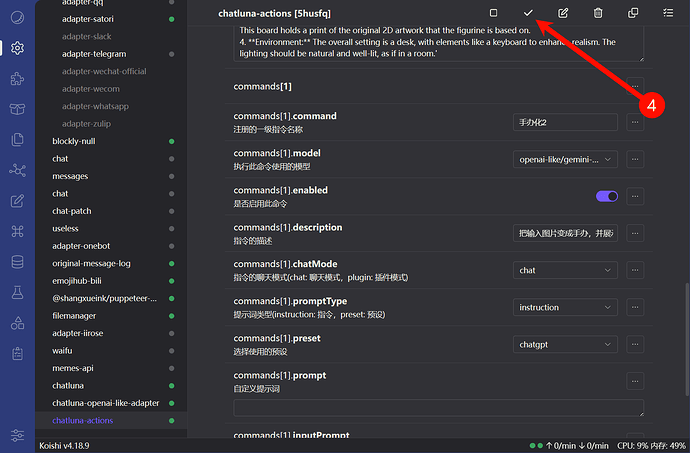Click the checkmark save config icon
Screen dimensions: 690x453
[x=528, y=13]
